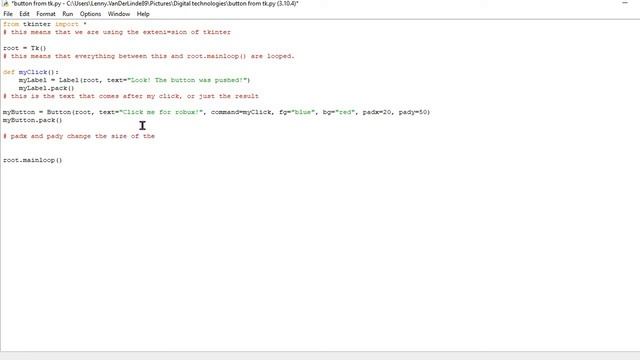Click the comment about root.mainloop() being looped
The width and height of the screenshot is (640, 360).
[149, 56]
